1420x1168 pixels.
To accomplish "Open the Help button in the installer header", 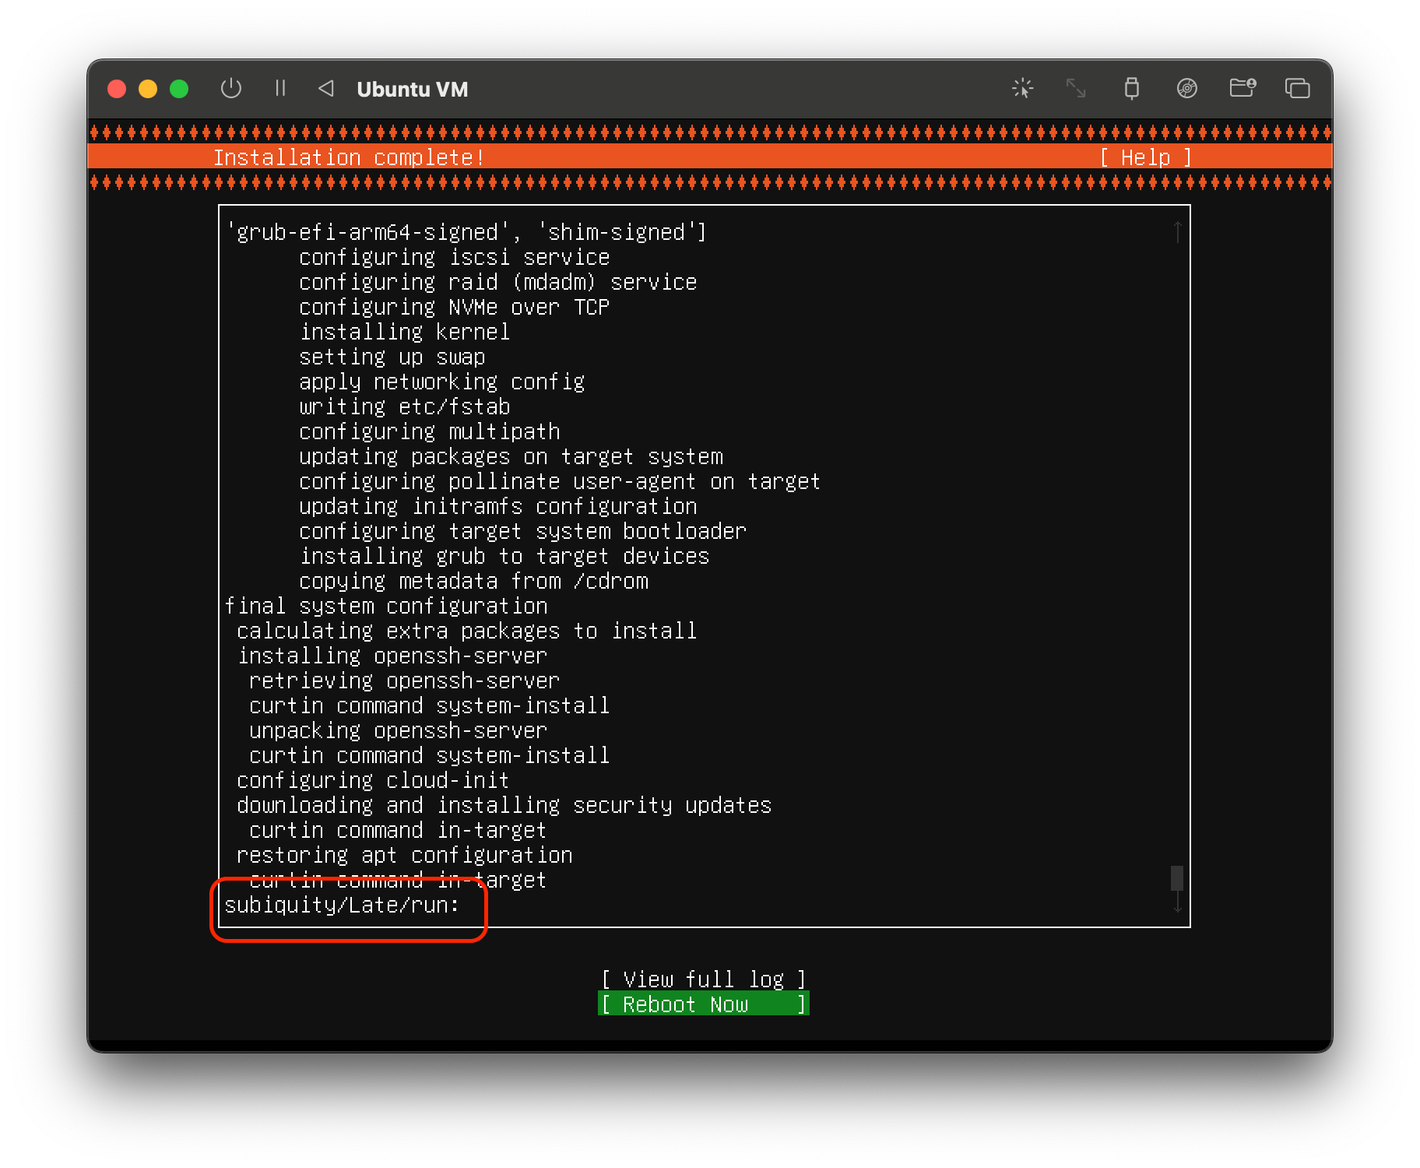I will pyautogui.click(x=1146, y=157).
